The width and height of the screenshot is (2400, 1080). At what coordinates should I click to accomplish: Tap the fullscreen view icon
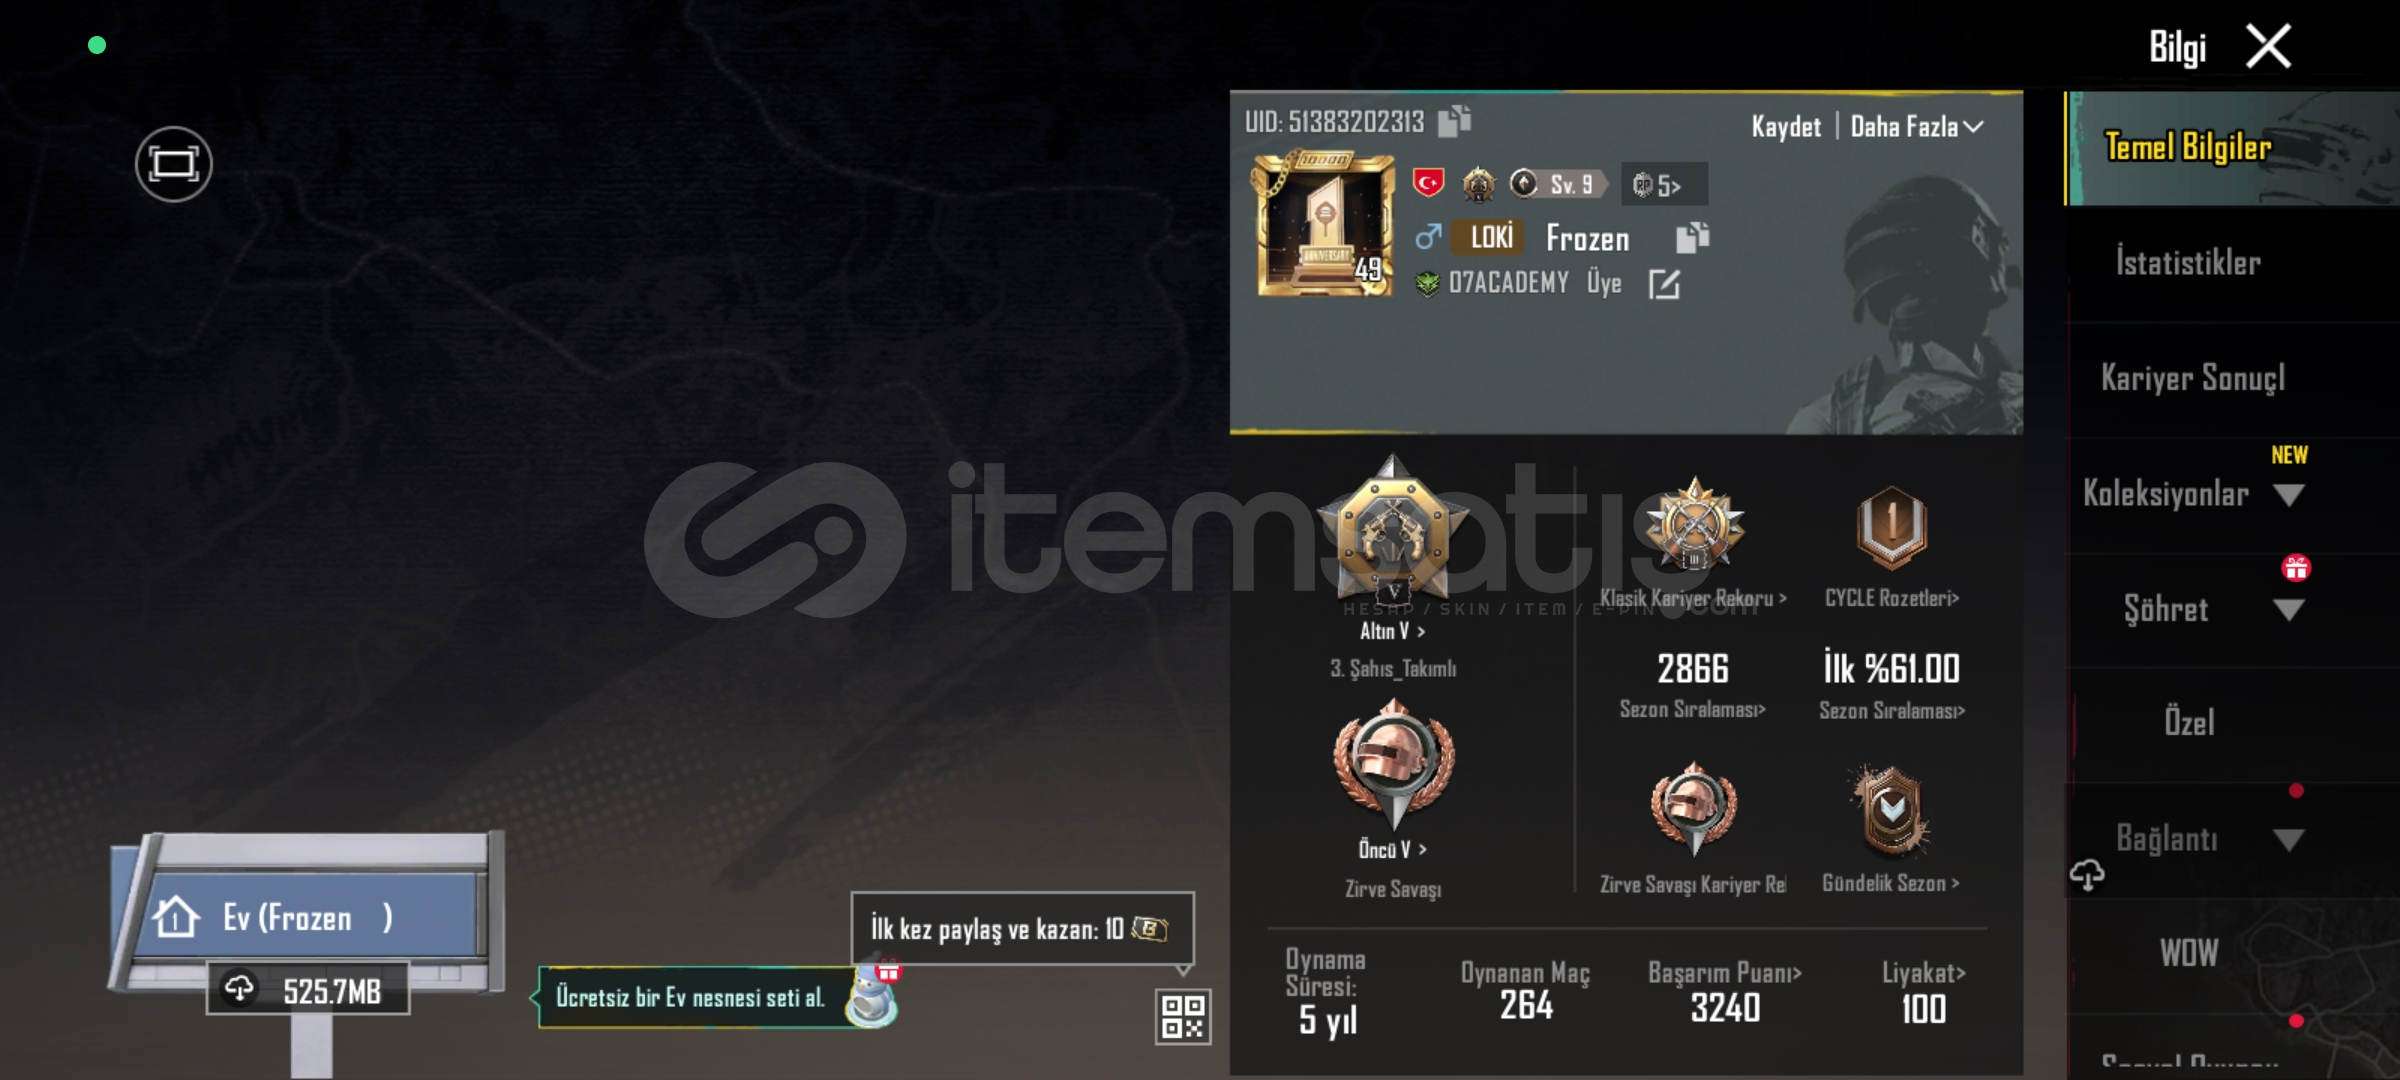click(173, 164)
